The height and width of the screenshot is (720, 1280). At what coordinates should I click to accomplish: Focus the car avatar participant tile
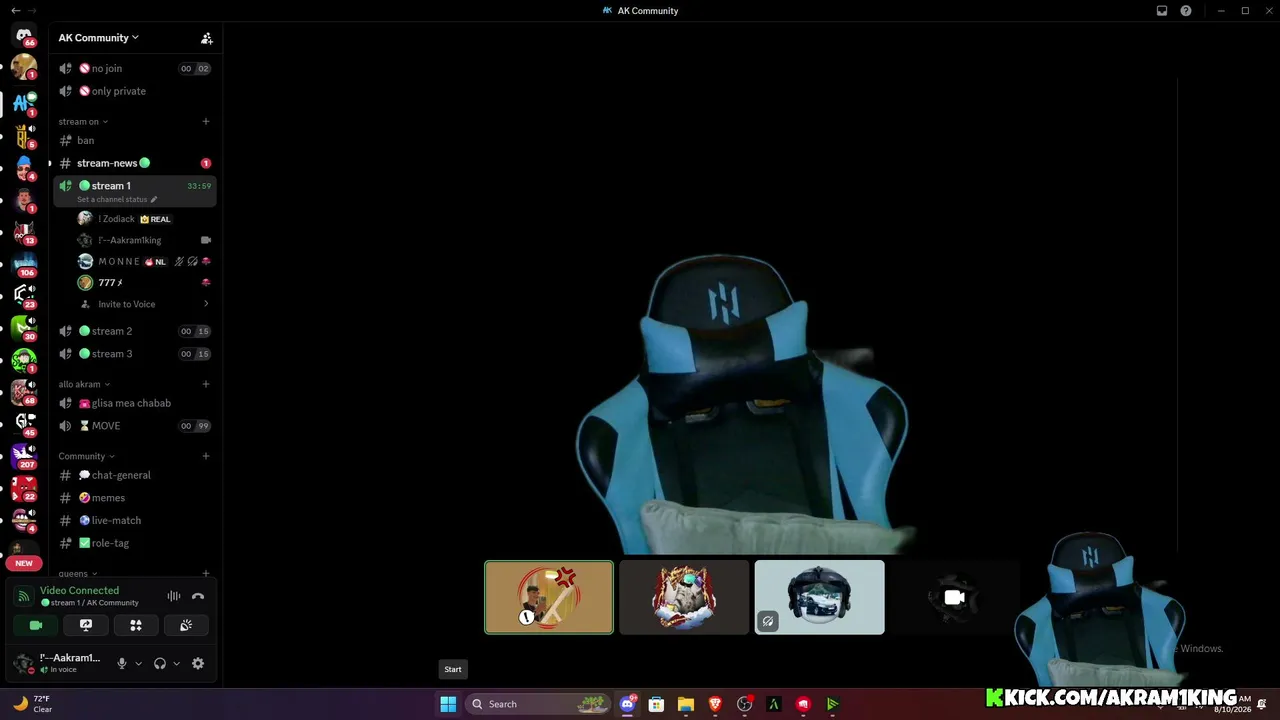(819, 597)
